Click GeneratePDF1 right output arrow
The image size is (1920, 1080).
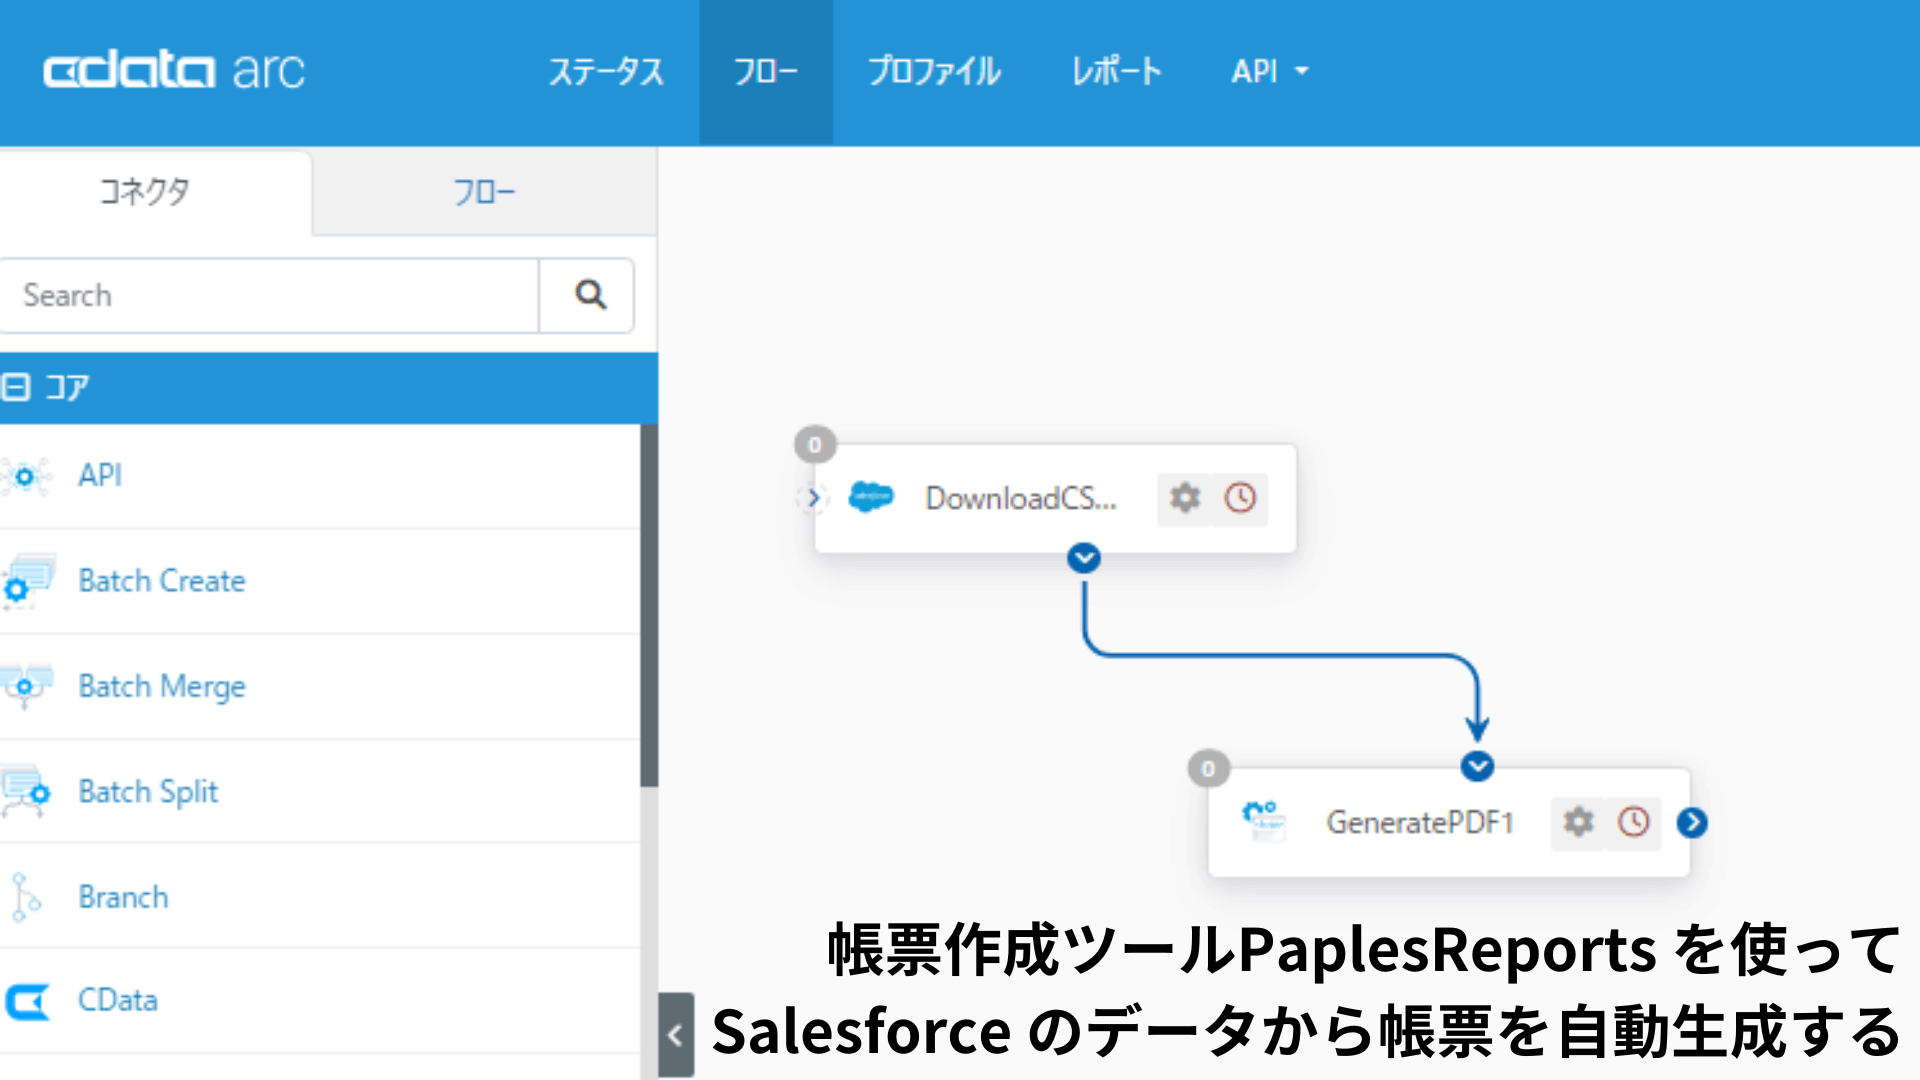tap(1692, 822)
